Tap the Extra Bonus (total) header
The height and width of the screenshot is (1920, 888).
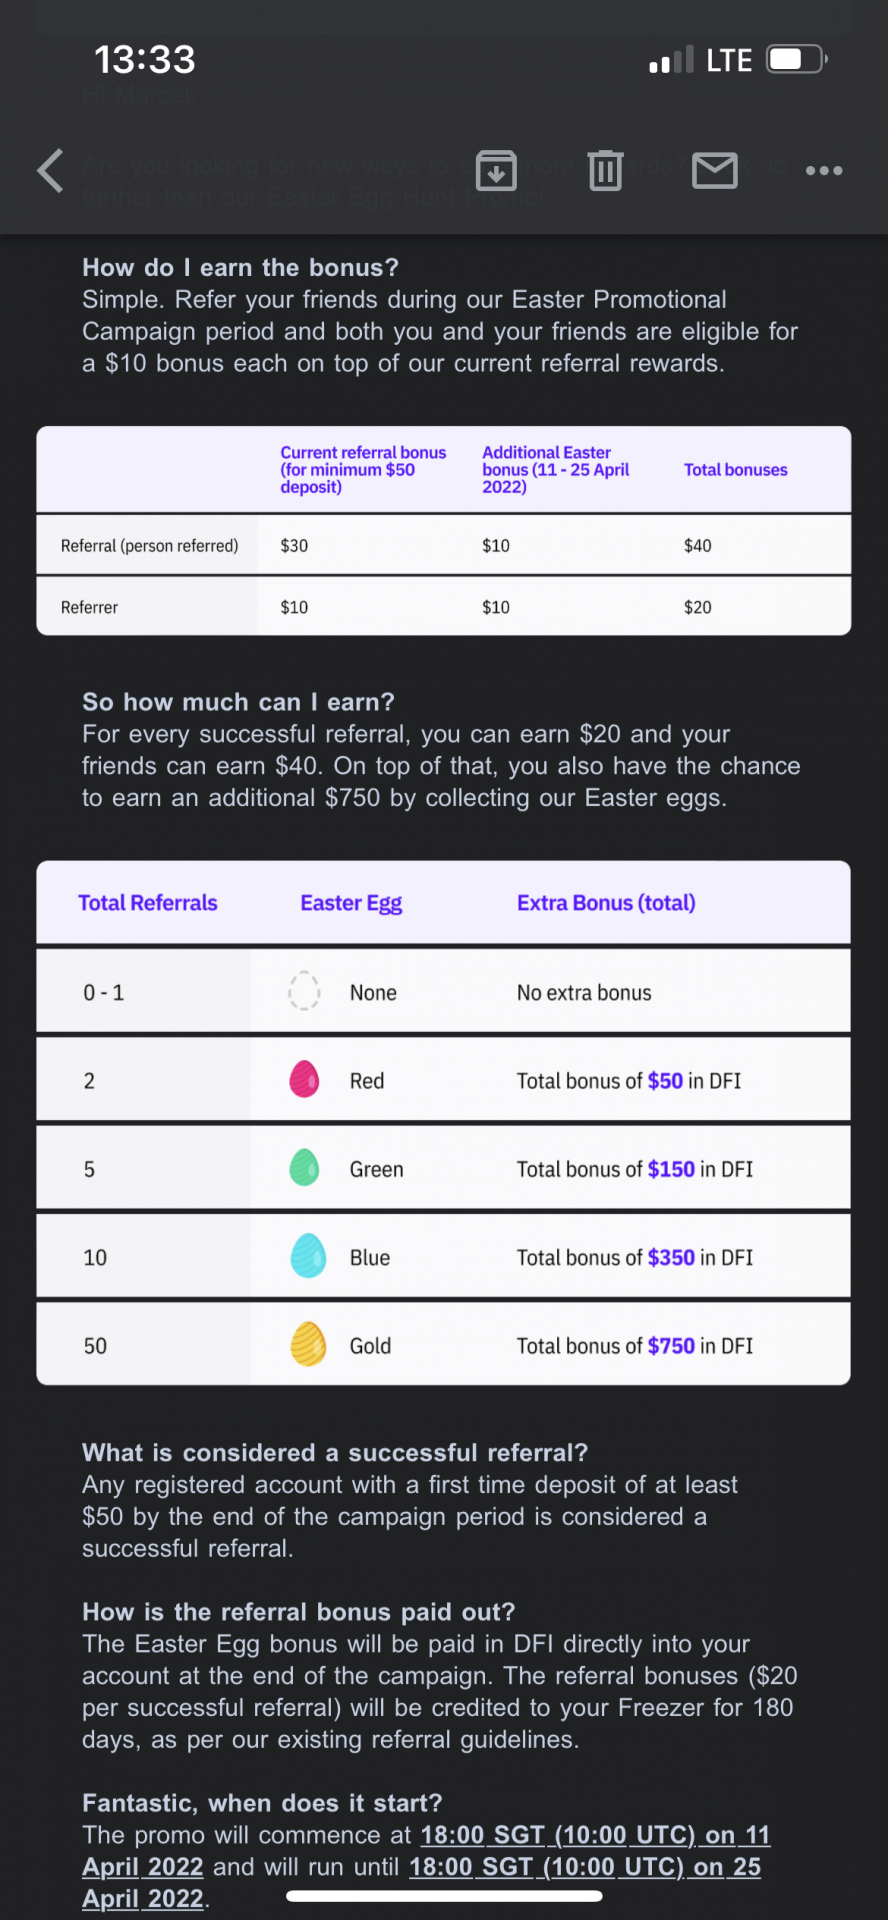pos(606,903)
